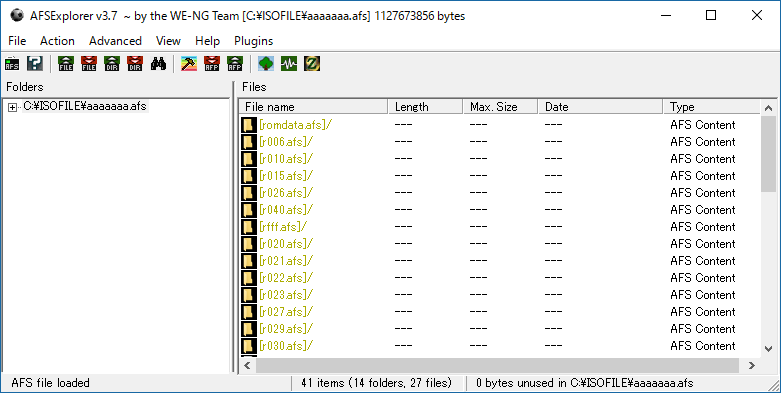Expand the C:¥ISOFILE¥aaaaaaa.afs tree node

coord(12,107)
